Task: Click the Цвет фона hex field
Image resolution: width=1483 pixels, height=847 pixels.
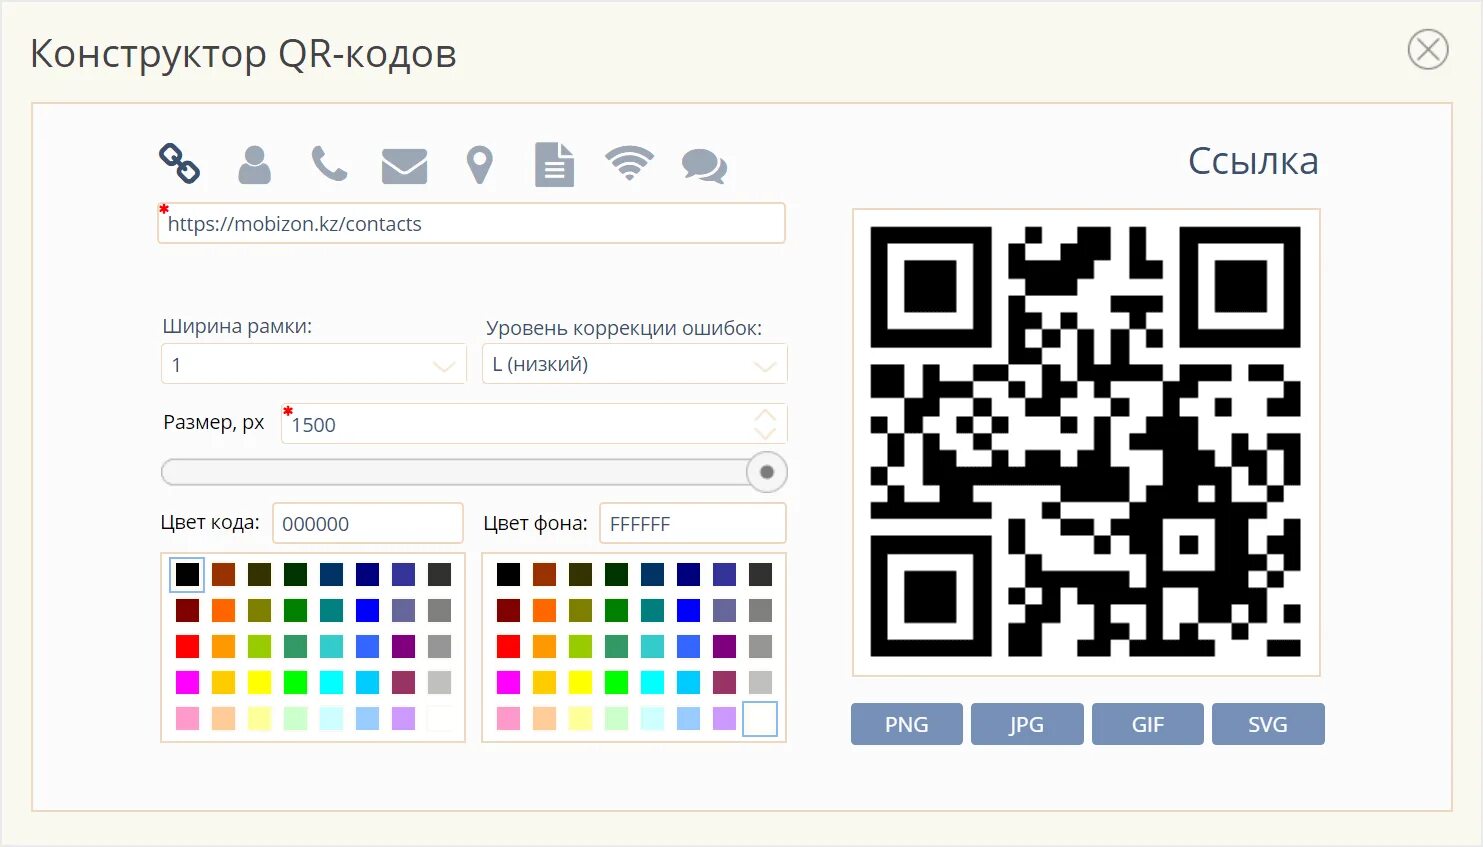Action: [693, 523]
